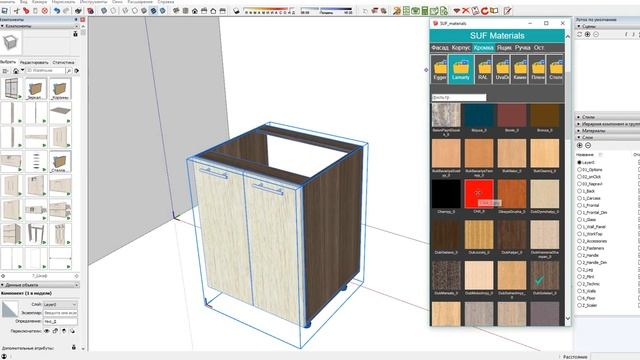Select the highlighted shaded-with-textures style icon
640x360 pixels.
pyautogui.click(x=153, y=11)
